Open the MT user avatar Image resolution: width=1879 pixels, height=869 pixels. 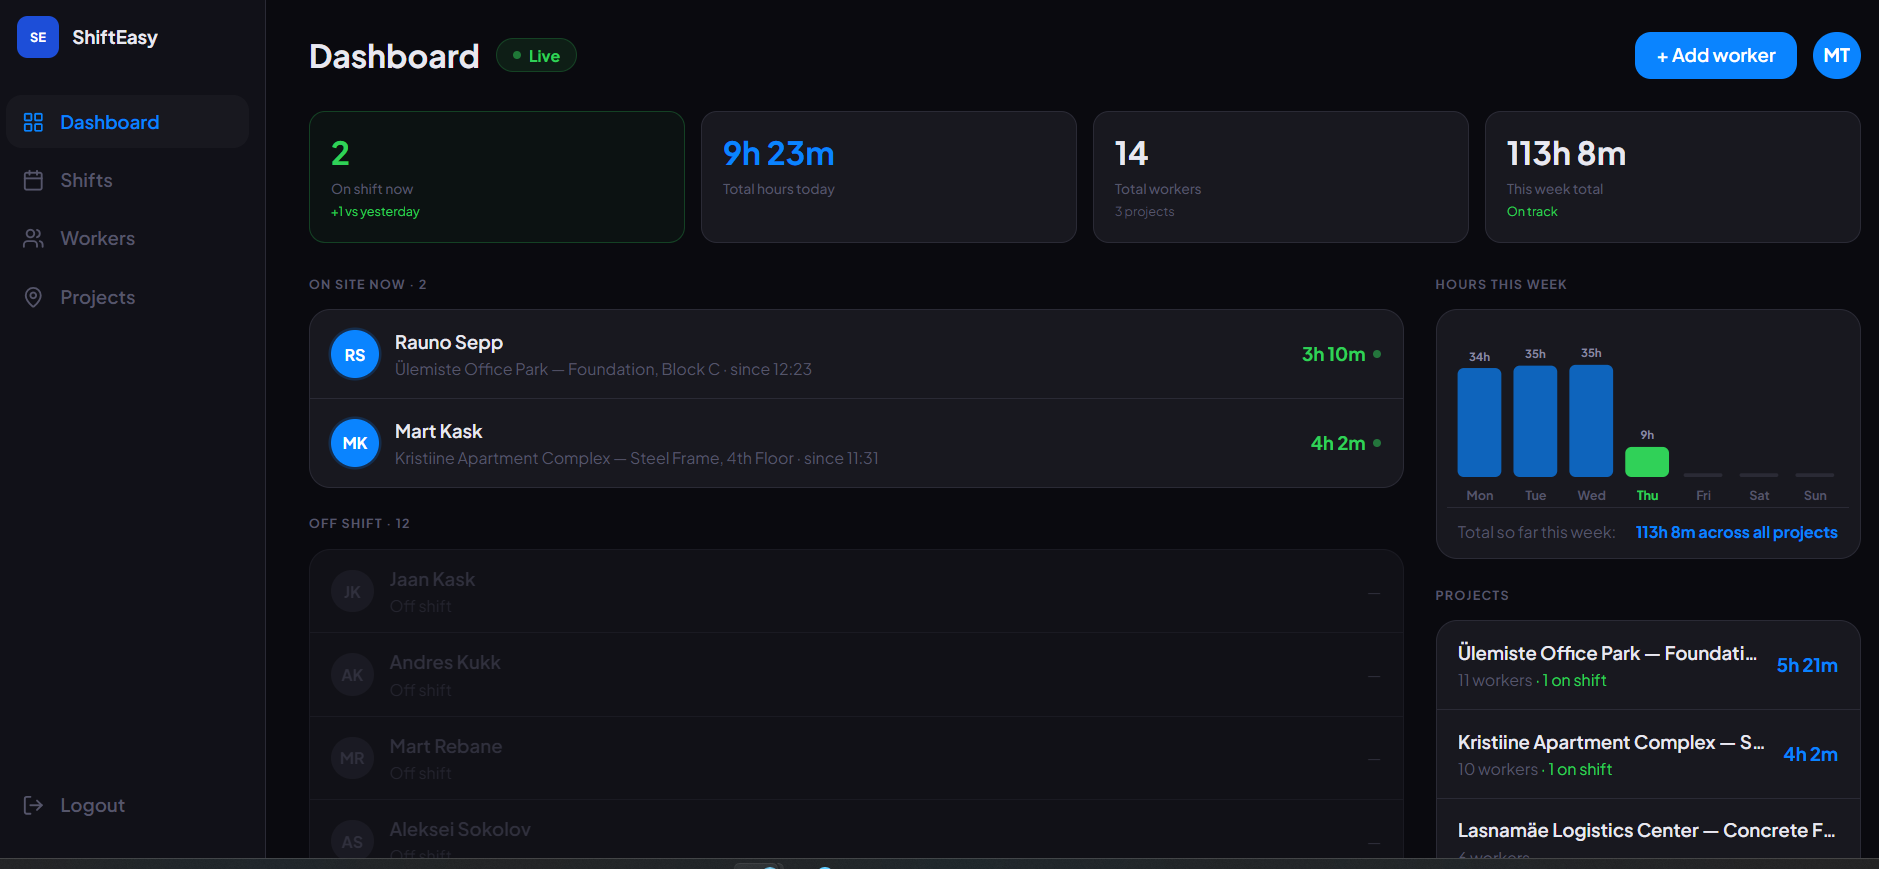(x=1836, y=55)
